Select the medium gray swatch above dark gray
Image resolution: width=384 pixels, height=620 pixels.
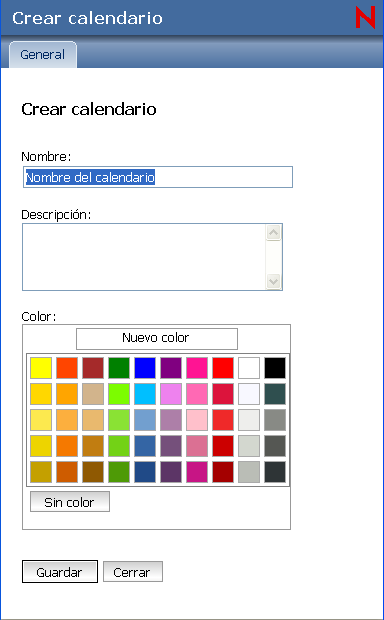pyautogui.click(x=275, y=420)
